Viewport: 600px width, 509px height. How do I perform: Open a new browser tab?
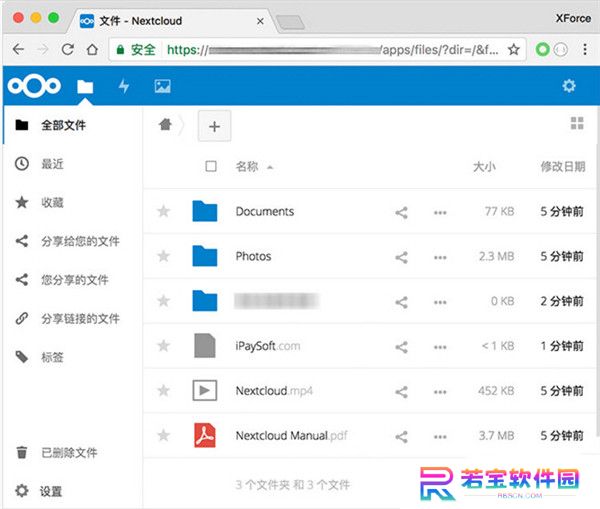point(291,22)
